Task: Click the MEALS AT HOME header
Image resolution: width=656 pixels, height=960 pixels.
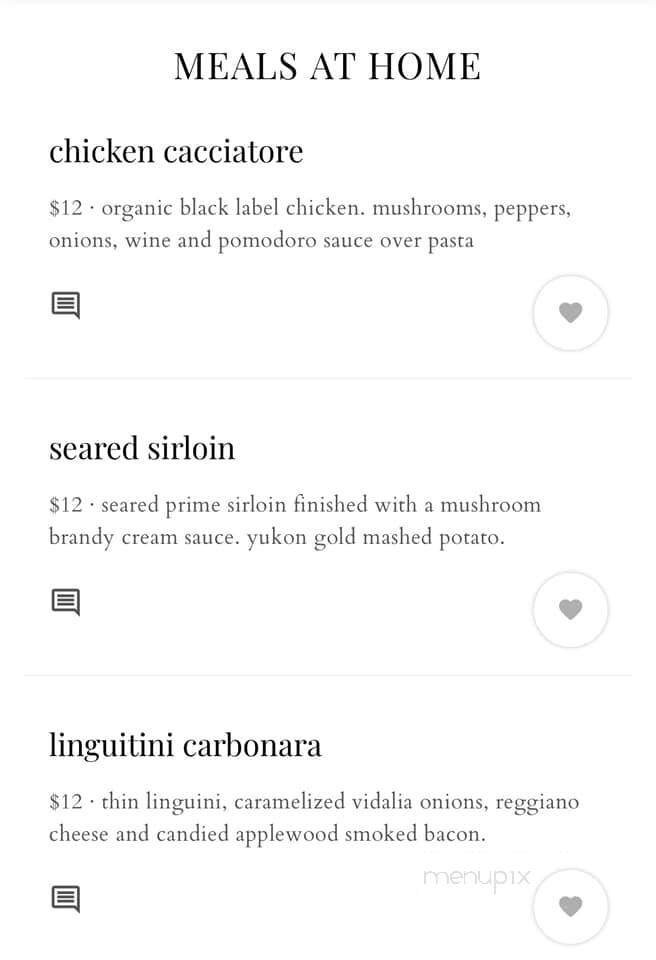Action: (328, 66)
